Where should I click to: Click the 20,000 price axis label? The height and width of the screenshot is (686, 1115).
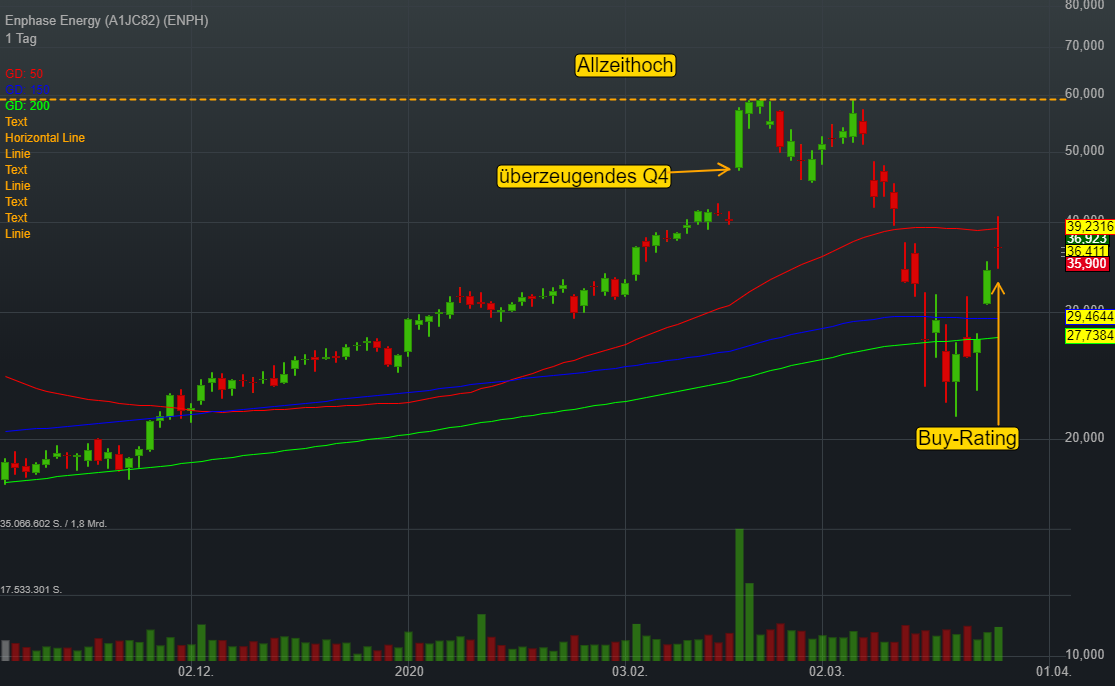tap(1084, 438)
